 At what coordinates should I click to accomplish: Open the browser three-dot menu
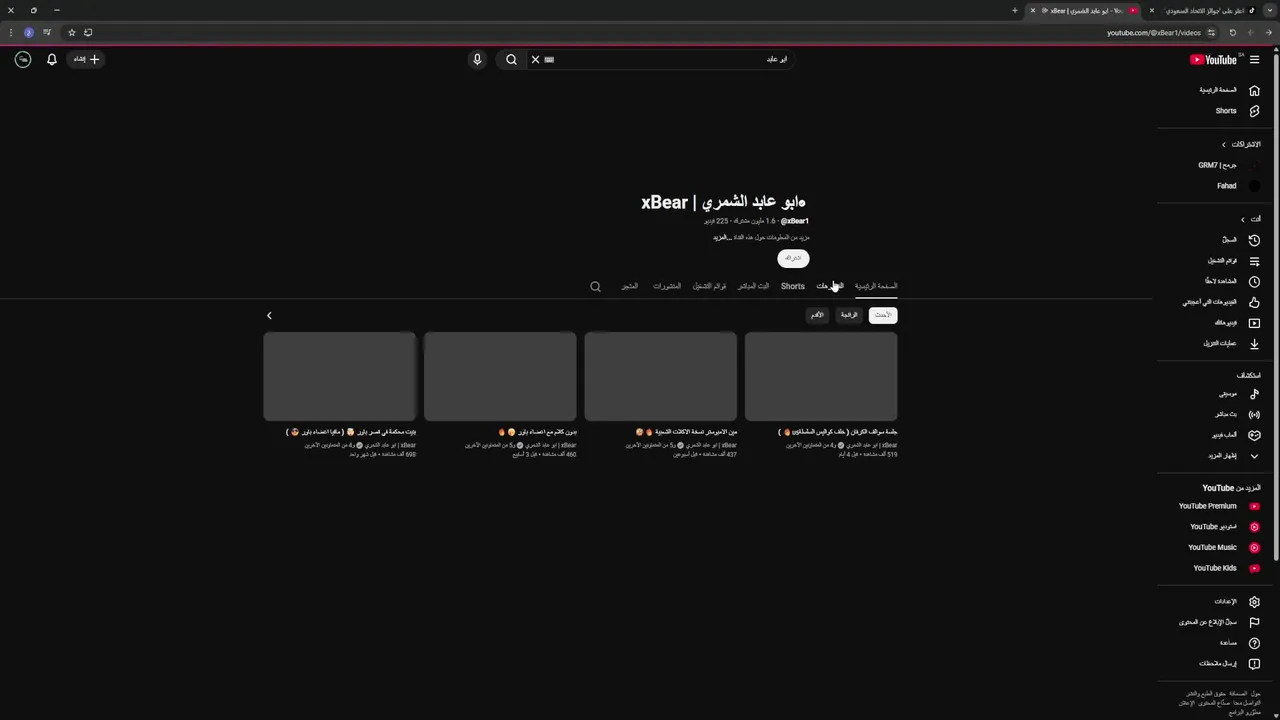(x=10, y=33)
